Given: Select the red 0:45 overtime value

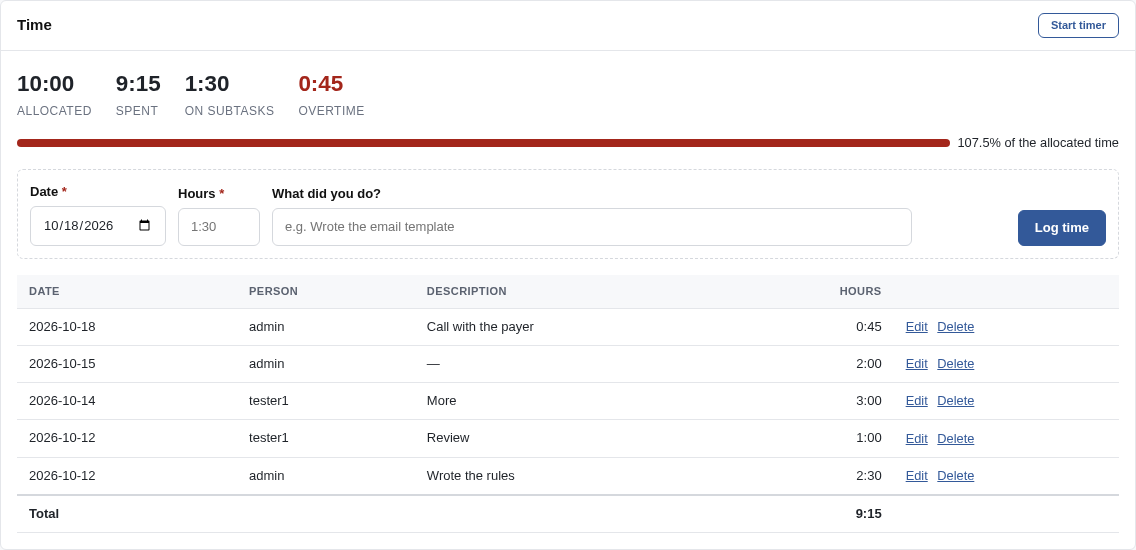Looking at the screenshot, I should [x=321, y=83].
